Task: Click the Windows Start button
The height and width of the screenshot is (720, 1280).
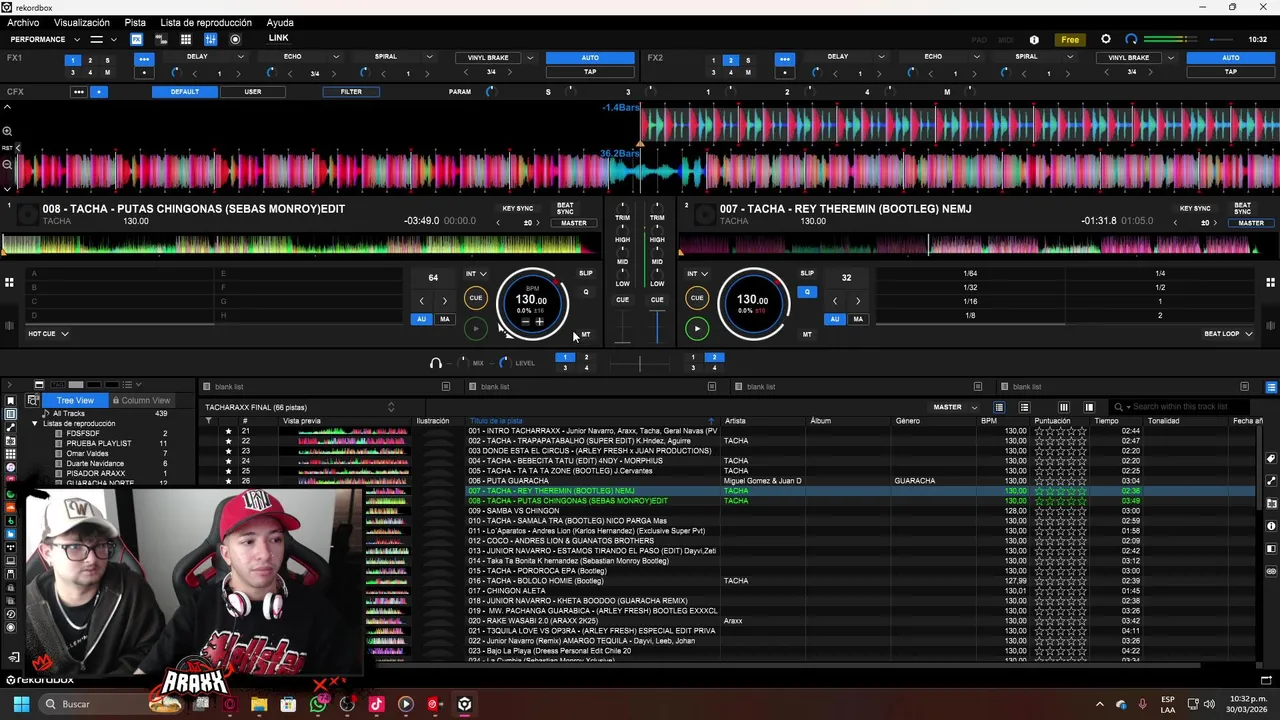Action: (21, 704)
